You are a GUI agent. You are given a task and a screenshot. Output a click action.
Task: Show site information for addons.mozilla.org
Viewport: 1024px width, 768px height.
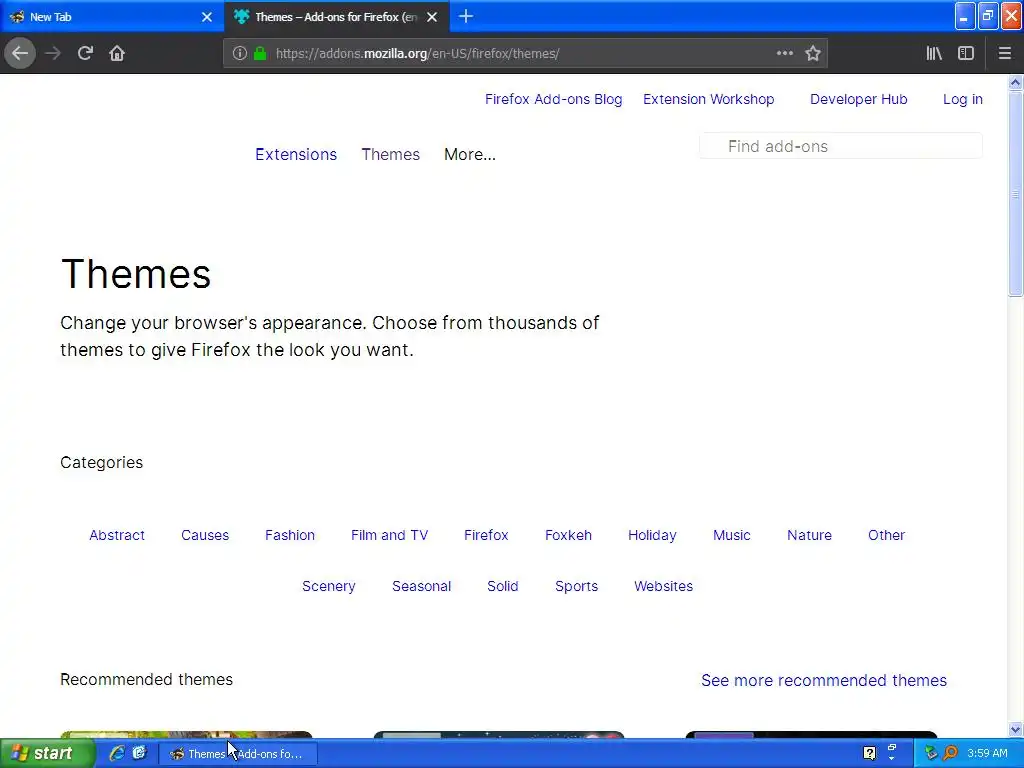point(240,53)
